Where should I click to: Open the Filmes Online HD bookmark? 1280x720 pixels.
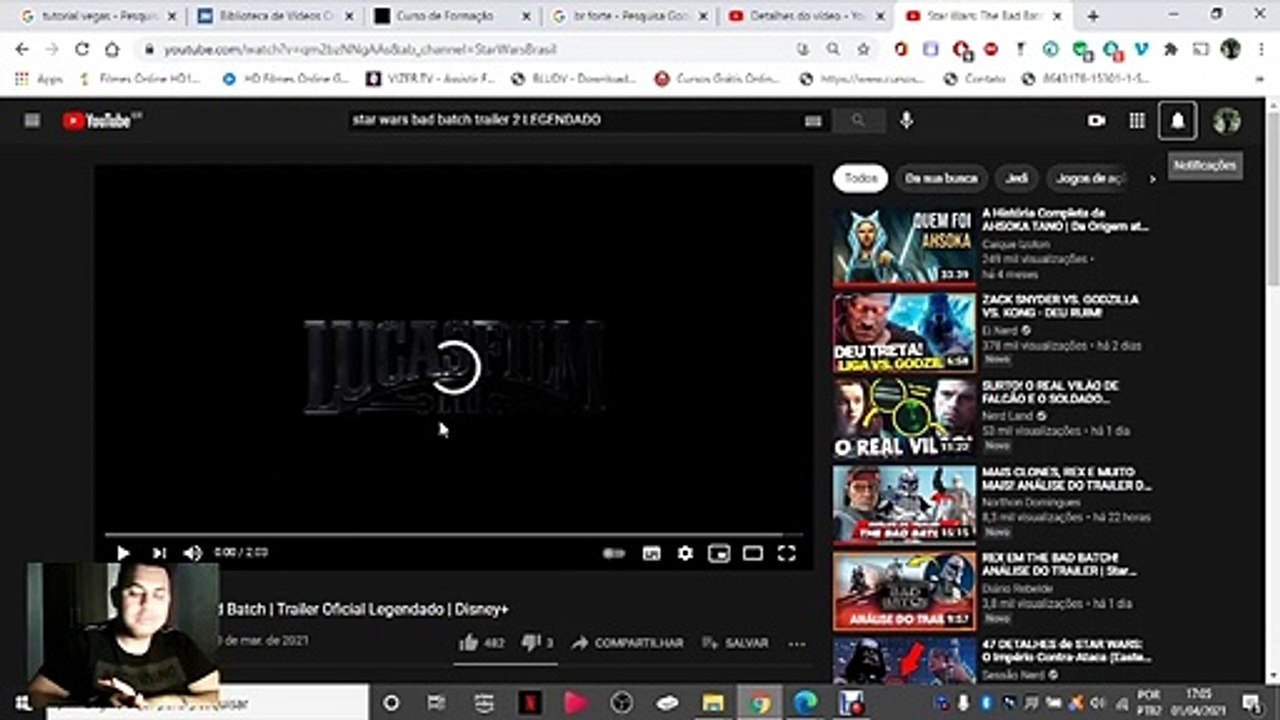[x=141, y=78]
